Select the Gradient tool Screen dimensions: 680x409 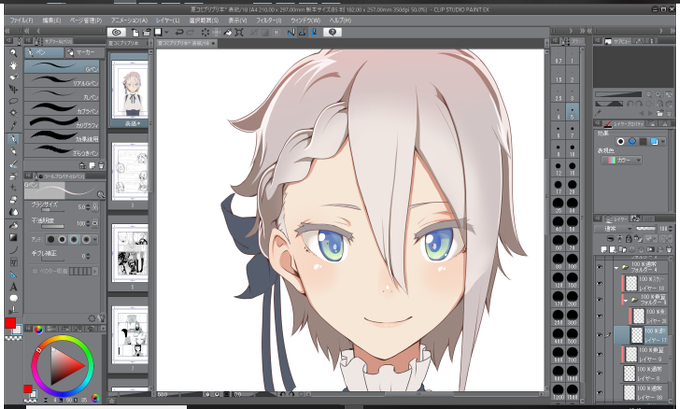click(13, 238)
